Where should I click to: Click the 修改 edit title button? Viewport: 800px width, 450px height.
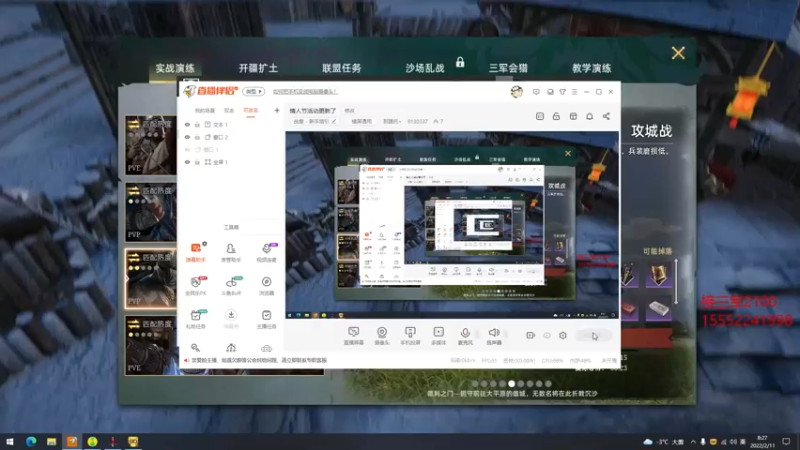pos(349,111)
